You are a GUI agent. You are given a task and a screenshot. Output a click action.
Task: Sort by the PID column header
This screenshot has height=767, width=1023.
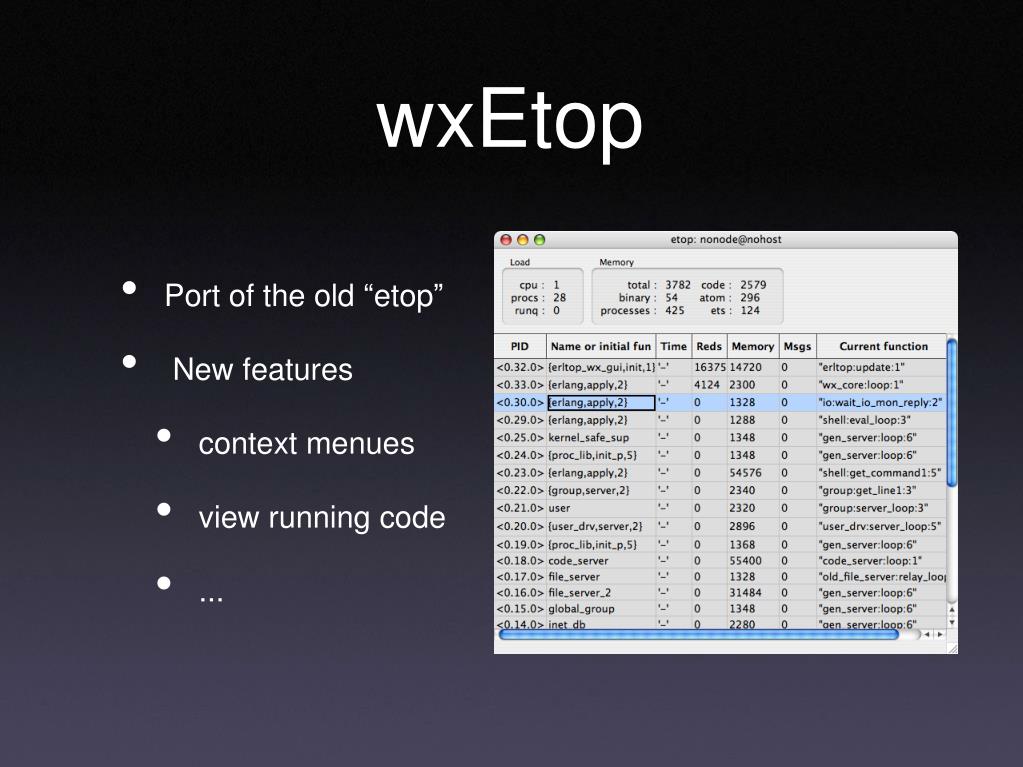(x=520, y=346)
